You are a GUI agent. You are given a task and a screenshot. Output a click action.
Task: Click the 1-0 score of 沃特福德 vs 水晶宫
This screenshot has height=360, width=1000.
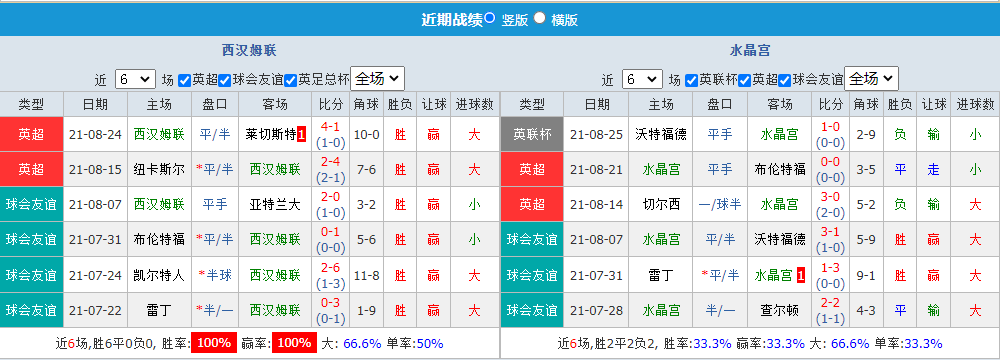[x=830, y=127]
